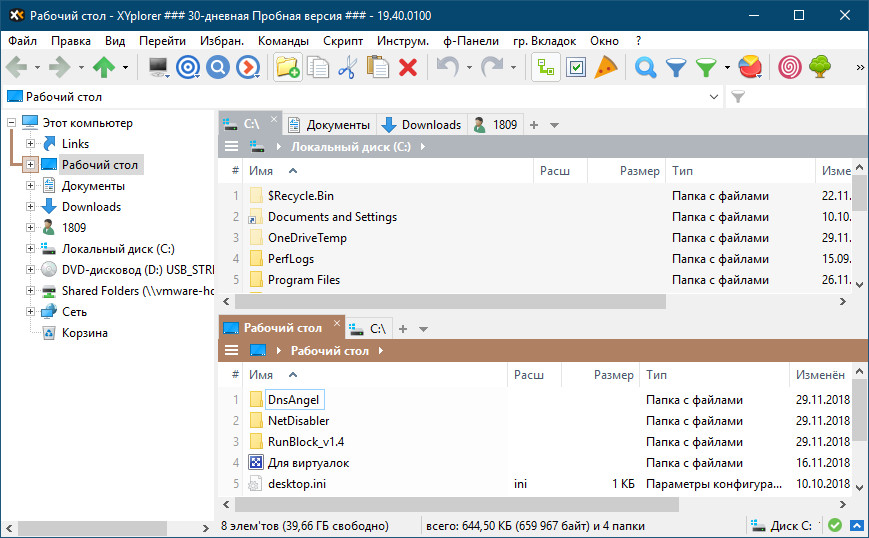Sort the top pane by the Размер column
This screenshot has width=869, height=538.
tap(626, 171)
